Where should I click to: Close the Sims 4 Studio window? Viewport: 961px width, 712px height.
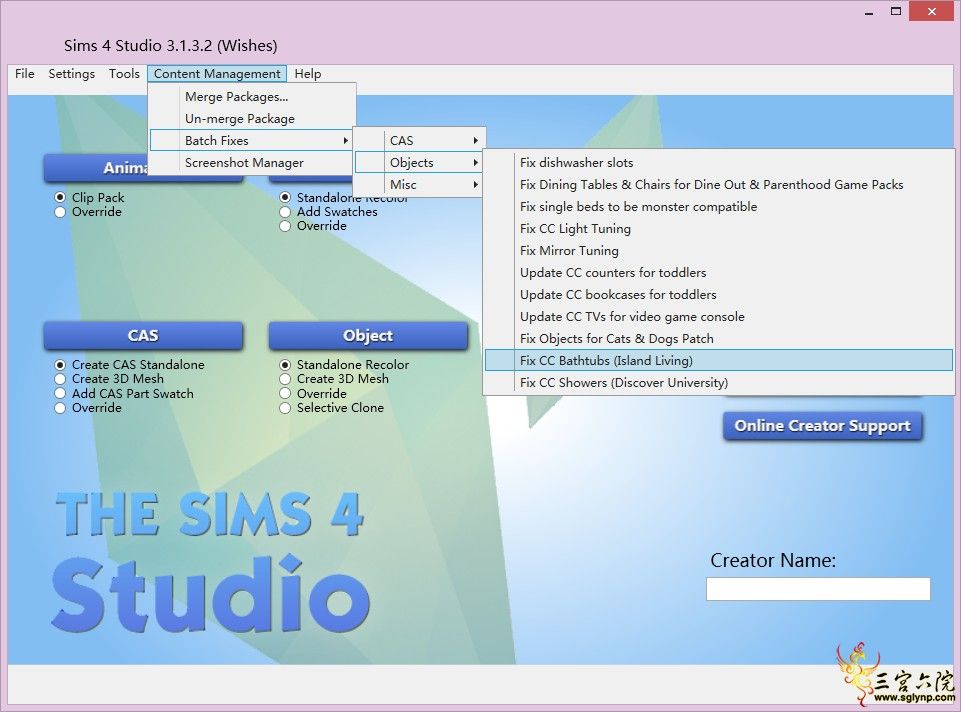tap(932, 11)
